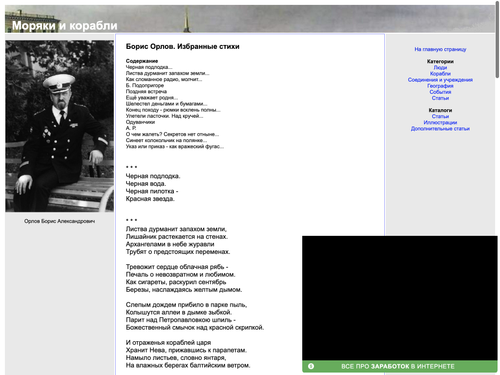
Task: Click poem line 'Красная звезда.'
Action: pyautogui.click(x=150, y=199)
